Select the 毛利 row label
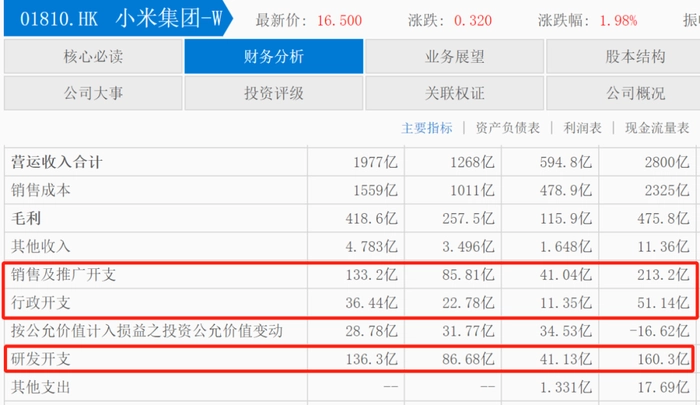700x405 pixels. (26, 217)
